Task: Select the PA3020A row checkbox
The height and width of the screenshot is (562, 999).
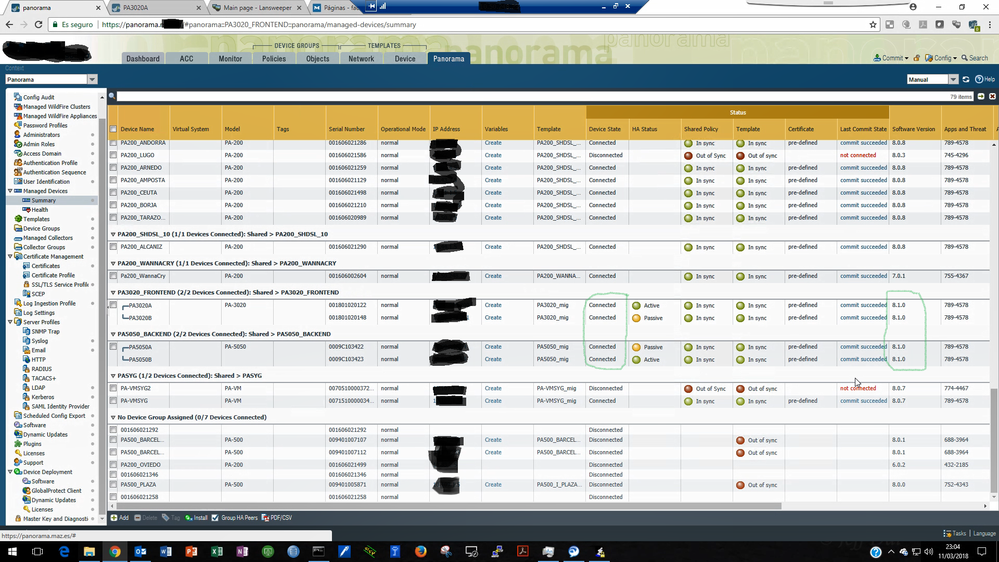Action: point(113,305)
